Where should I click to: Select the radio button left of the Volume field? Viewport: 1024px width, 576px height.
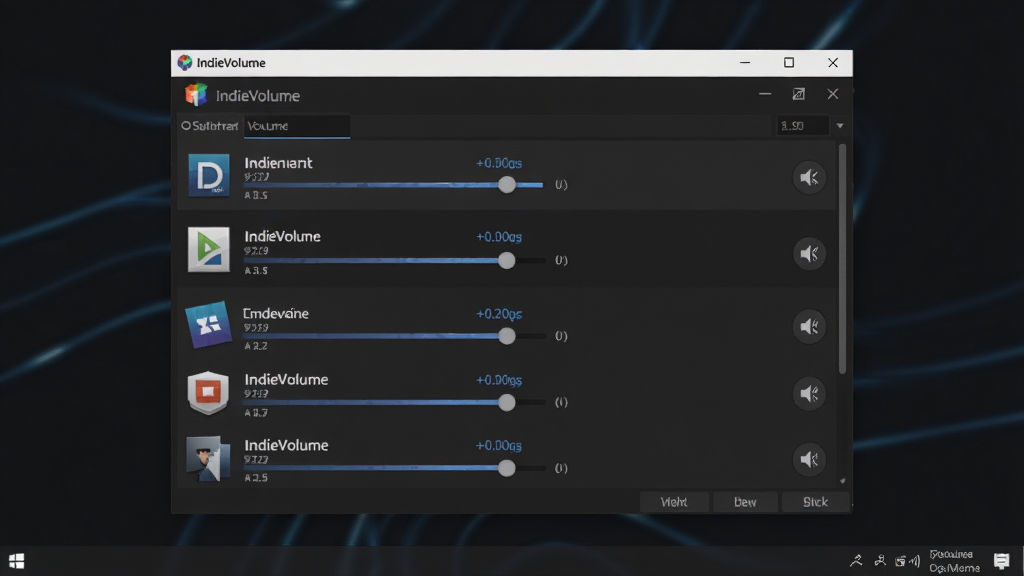click(x=186, y=125)
